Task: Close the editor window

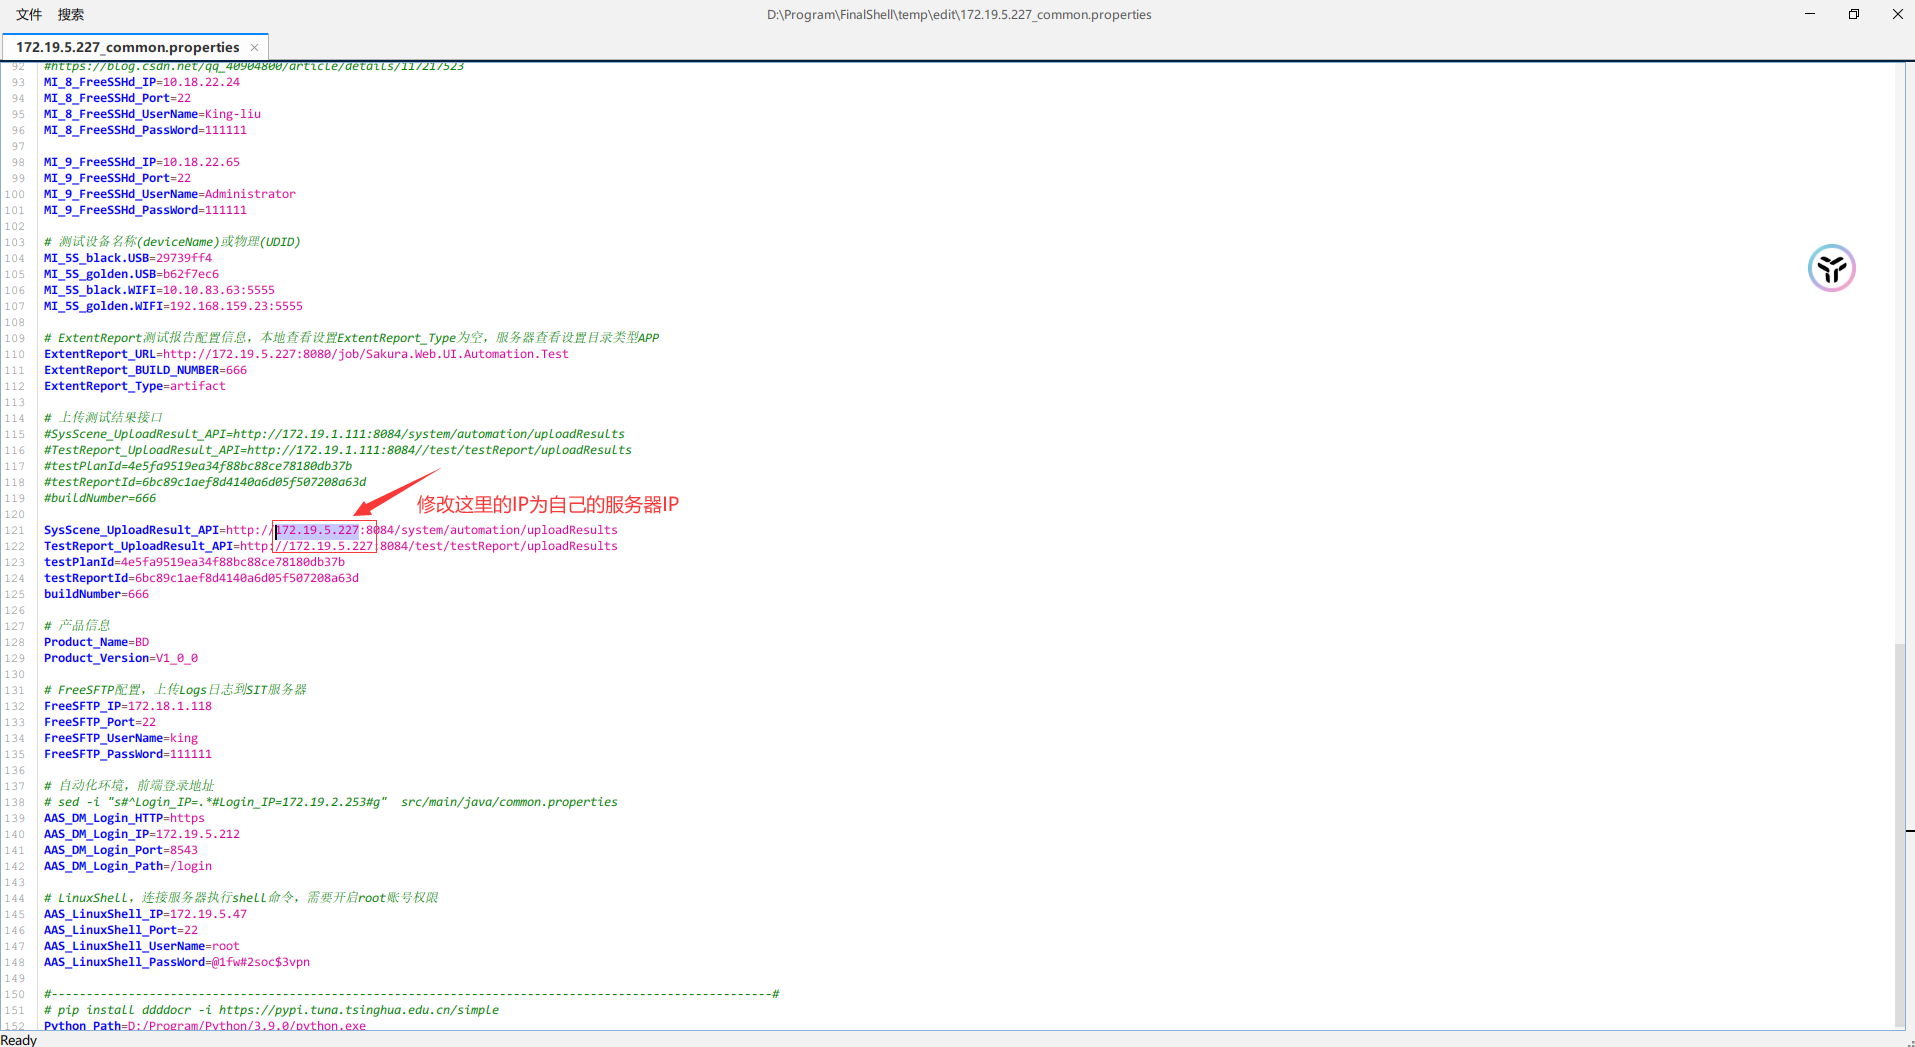Action: click(x=1897, y=14)
